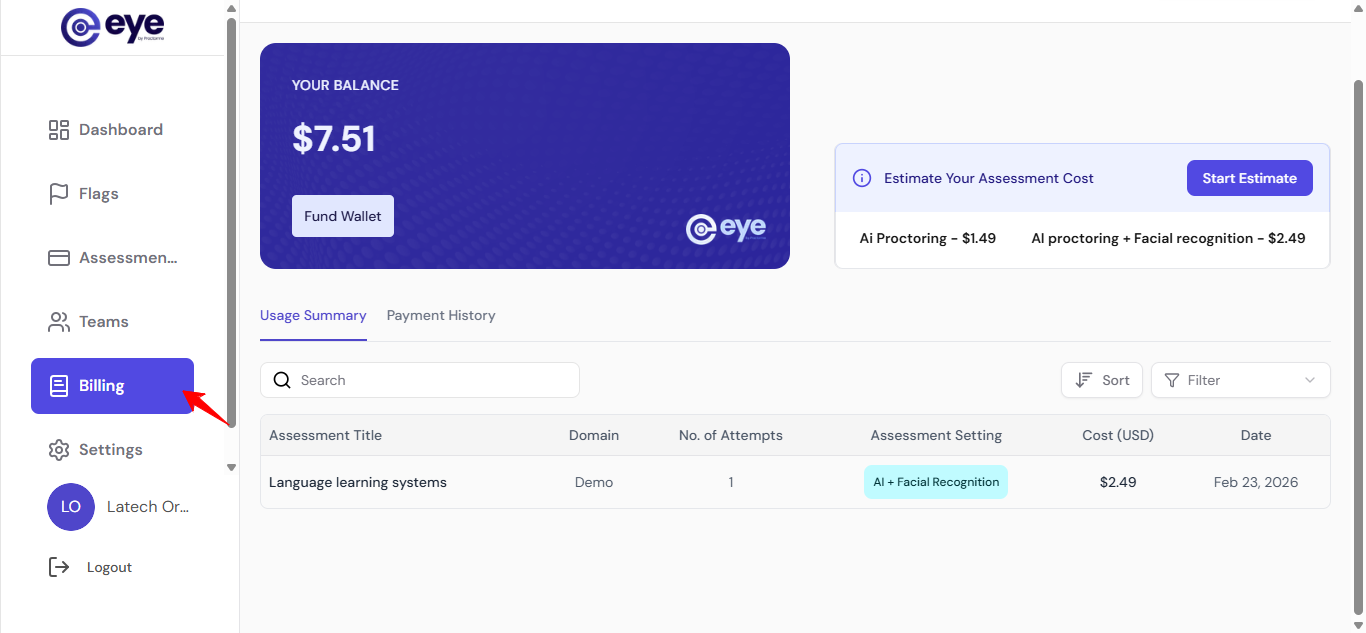Click the No. of Attempts header
Screen dimensions: 1366x633
[731, 435]
